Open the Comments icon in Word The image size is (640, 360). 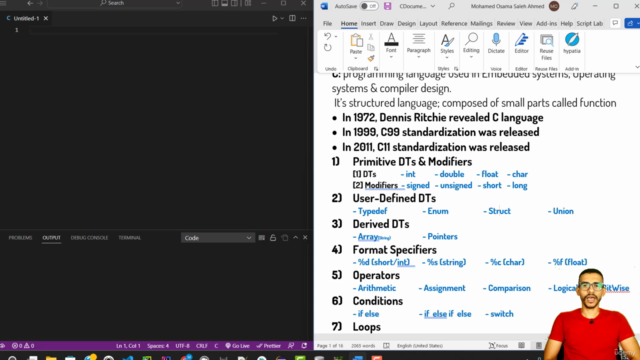point(615,23)
